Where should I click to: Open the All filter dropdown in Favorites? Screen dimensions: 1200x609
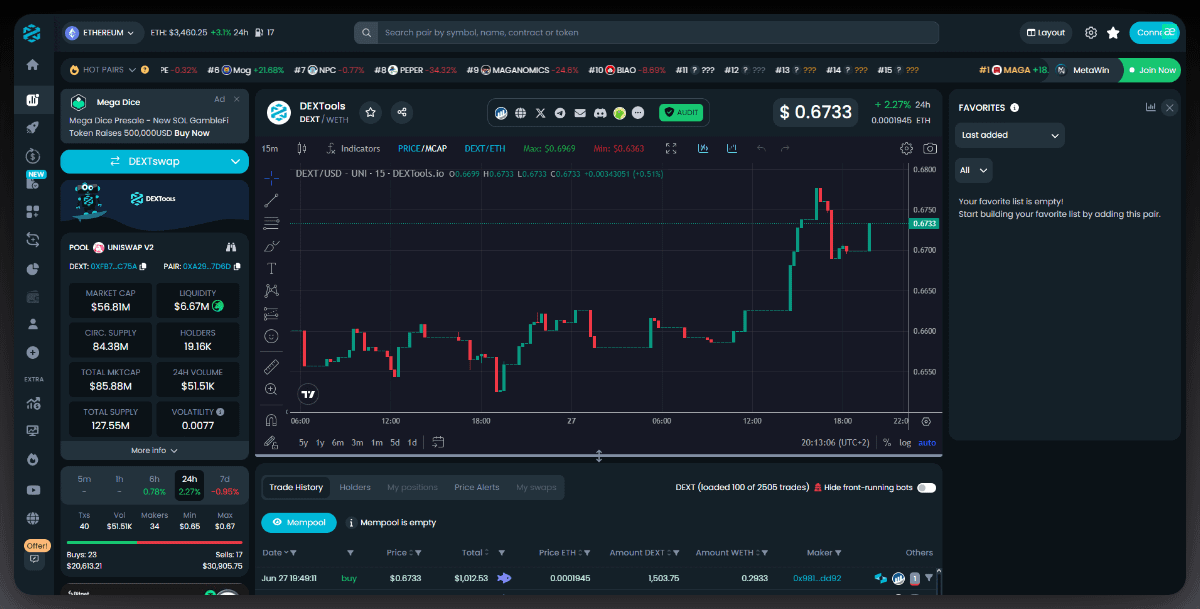[974, 170]
